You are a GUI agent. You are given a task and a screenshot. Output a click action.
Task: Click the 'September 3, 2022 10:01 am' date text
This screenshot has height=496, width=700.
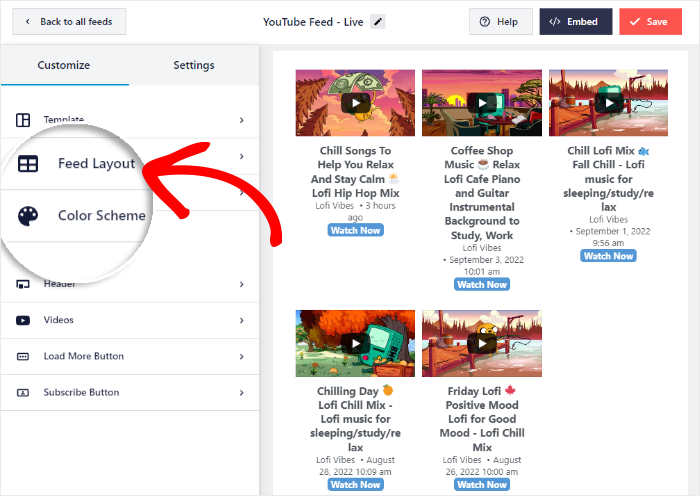tap(483, 266)
